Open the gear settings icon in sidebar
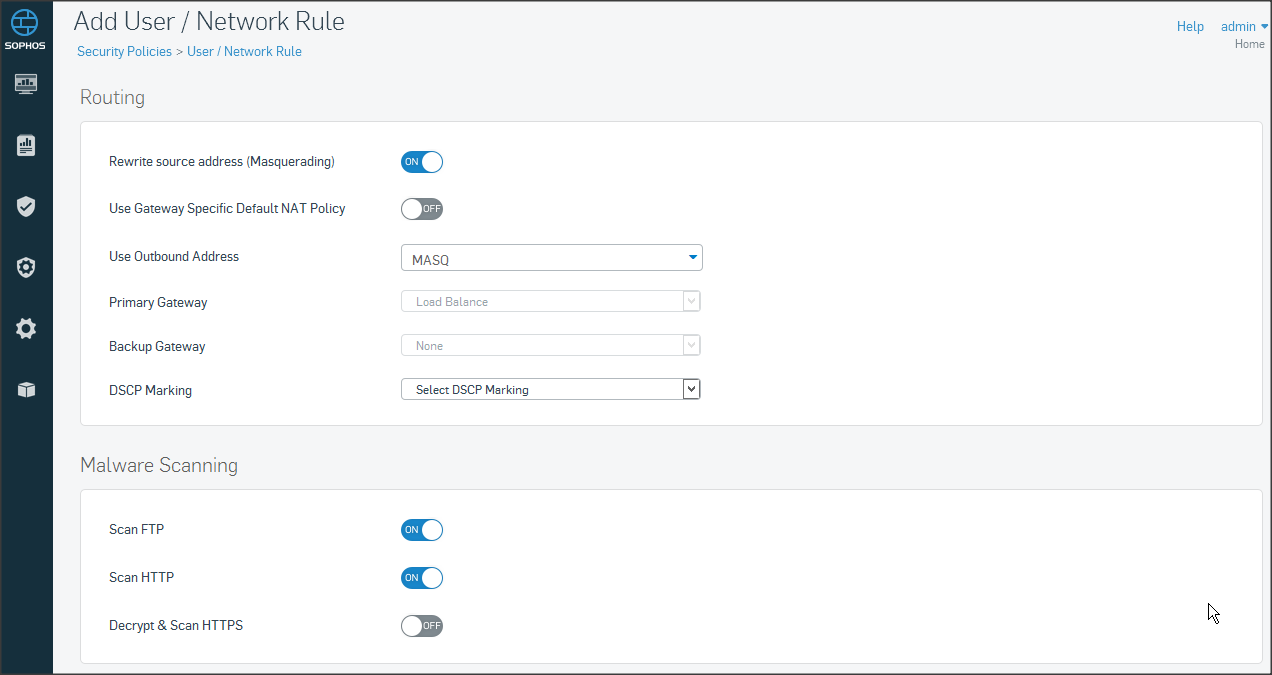Image resolution: width=1272 pixels, height=675 pixels. pyautogui.click(x=26, y=329)
